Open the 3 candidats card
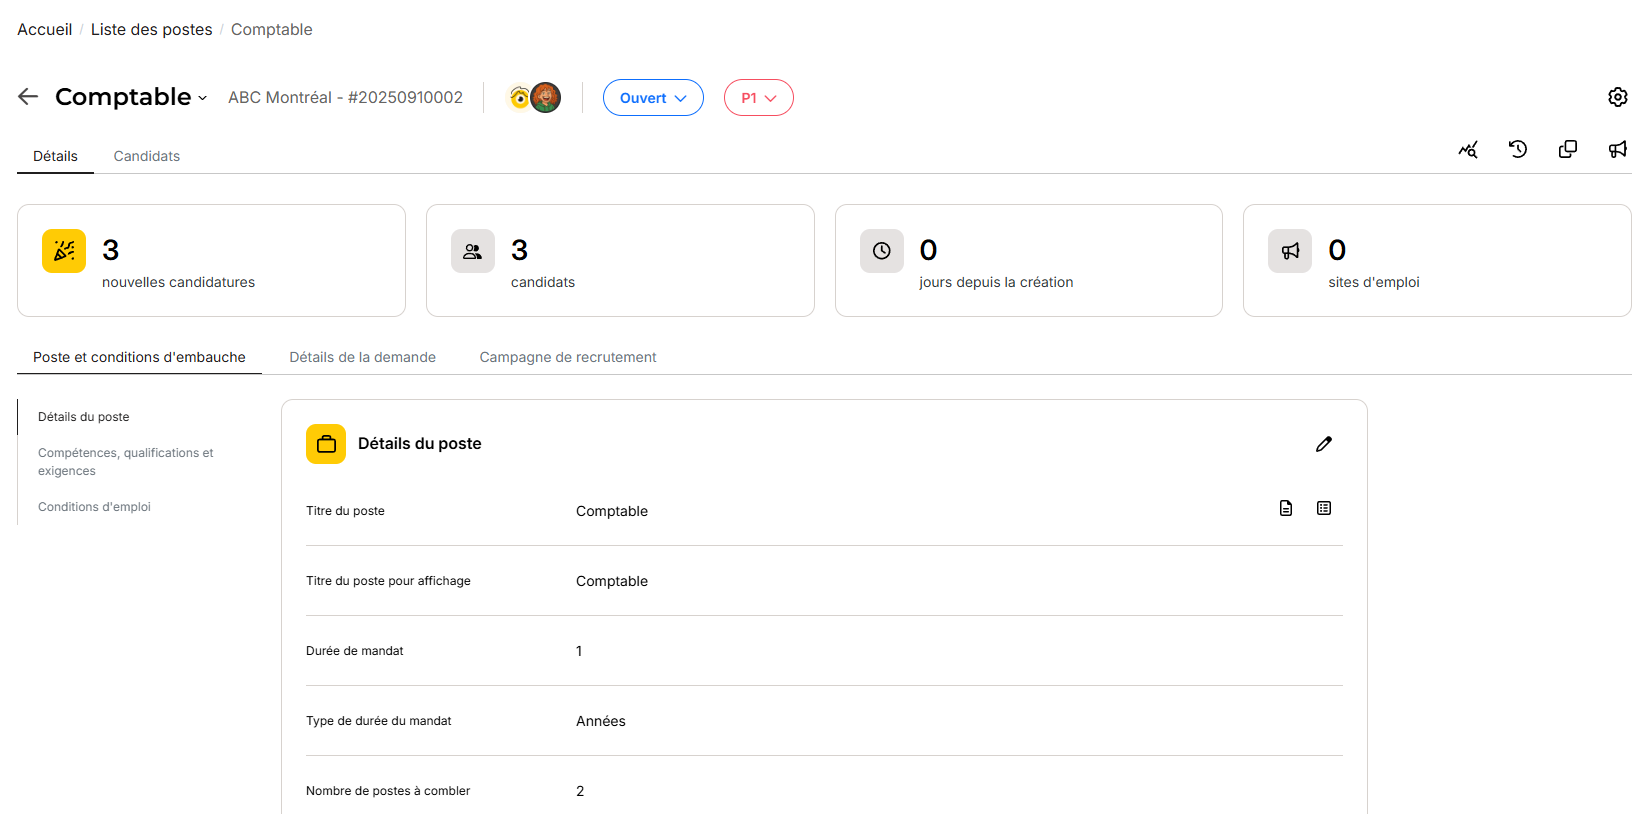This screenshot has height=814, width=1650. coord(620,261)
